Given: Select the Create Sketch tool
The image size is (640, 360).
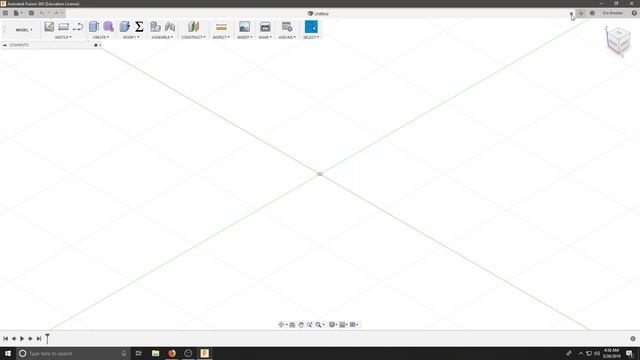Looking at the screenshot, I should coord(49,27).
